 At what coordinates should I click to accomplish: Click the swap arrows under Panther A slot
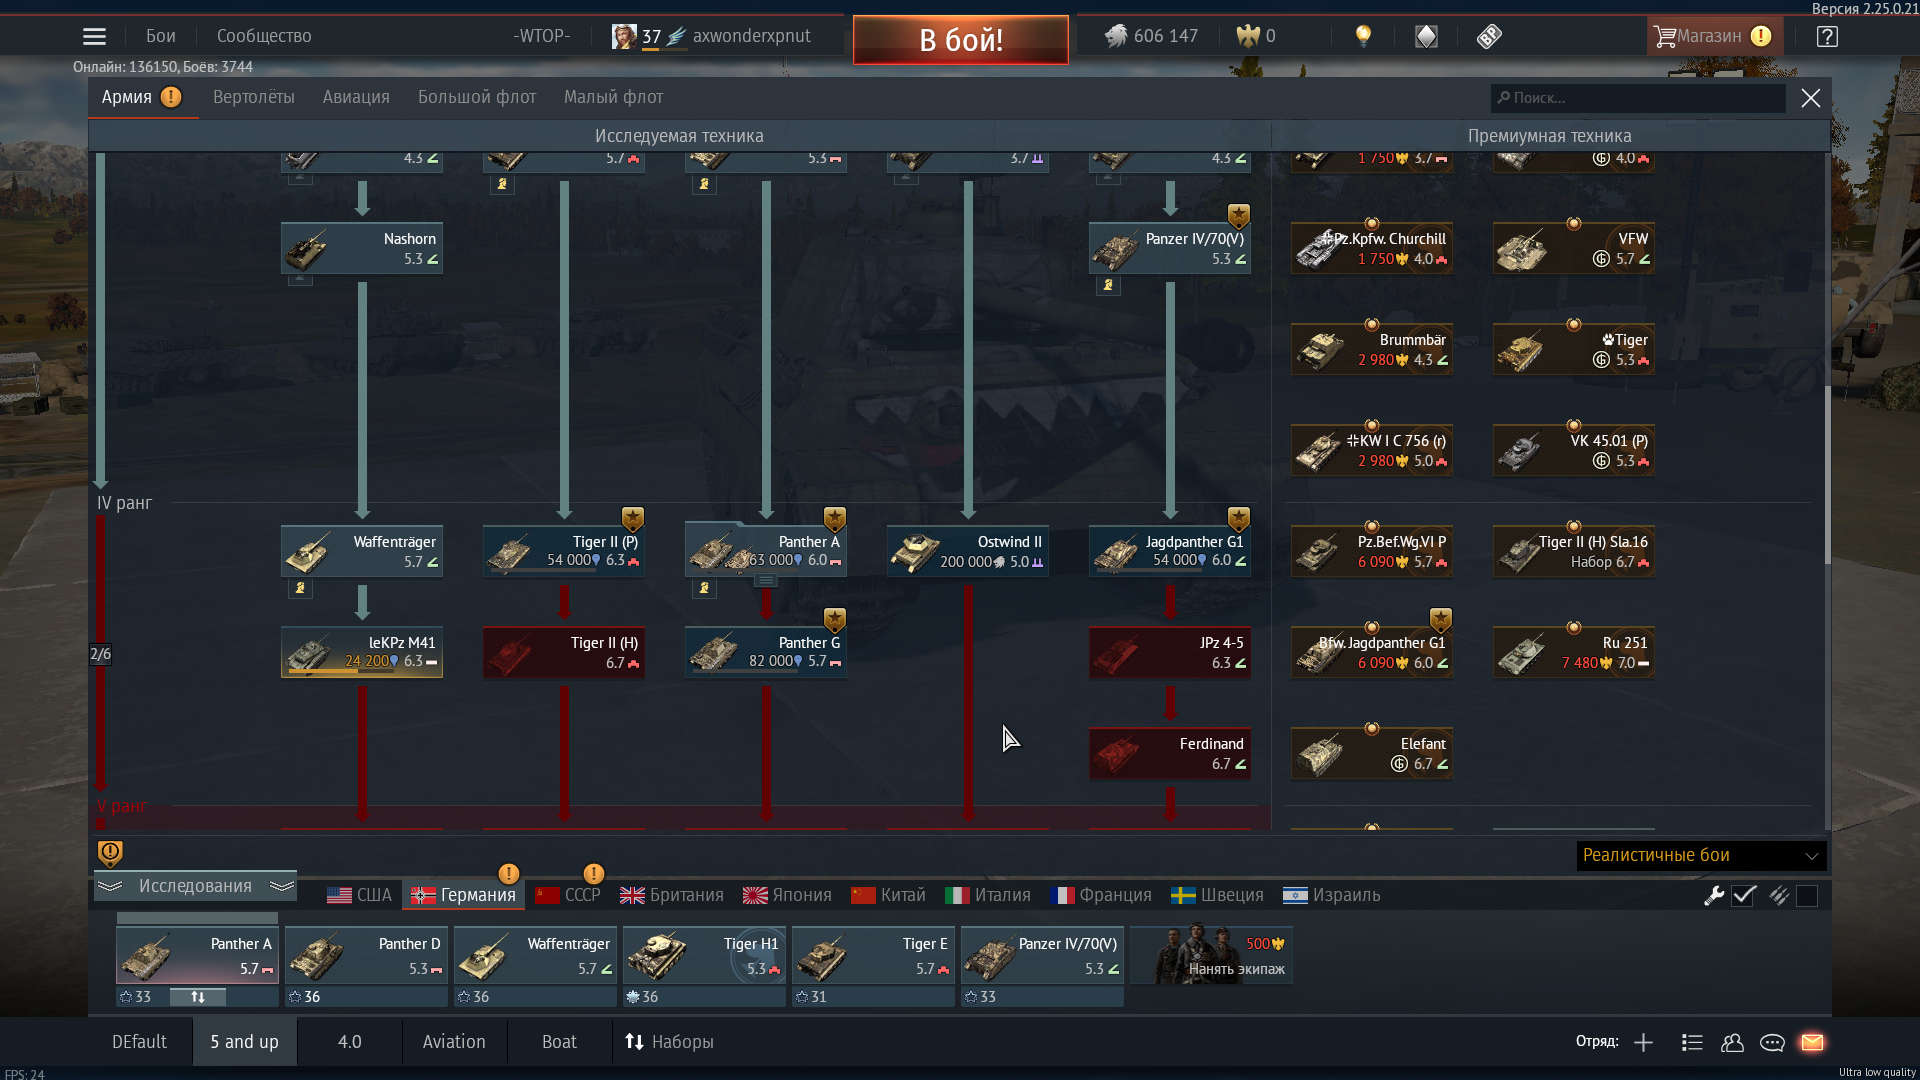coord(198,997)
